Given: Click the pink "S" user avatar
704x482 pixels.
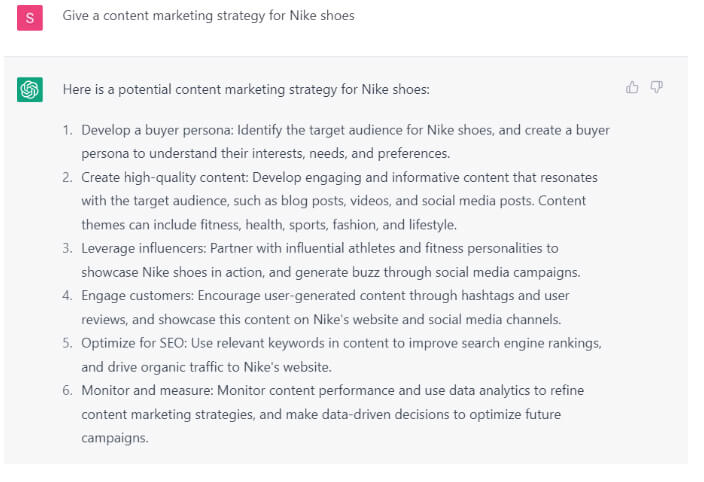Looking at the screenshot, I should (30, 17).
